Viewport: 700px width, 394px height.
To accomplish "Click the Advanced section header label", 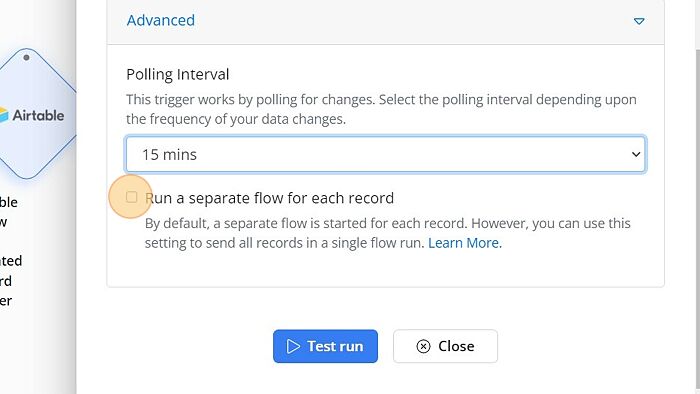I will coord(161,20).
